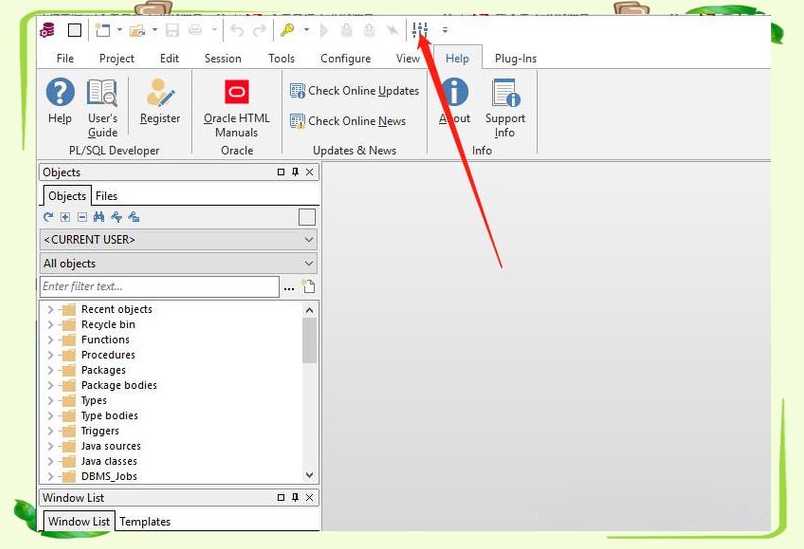The image size is (804, 549).
Task: Expand the Packages folder
Action: click(50, 370)
